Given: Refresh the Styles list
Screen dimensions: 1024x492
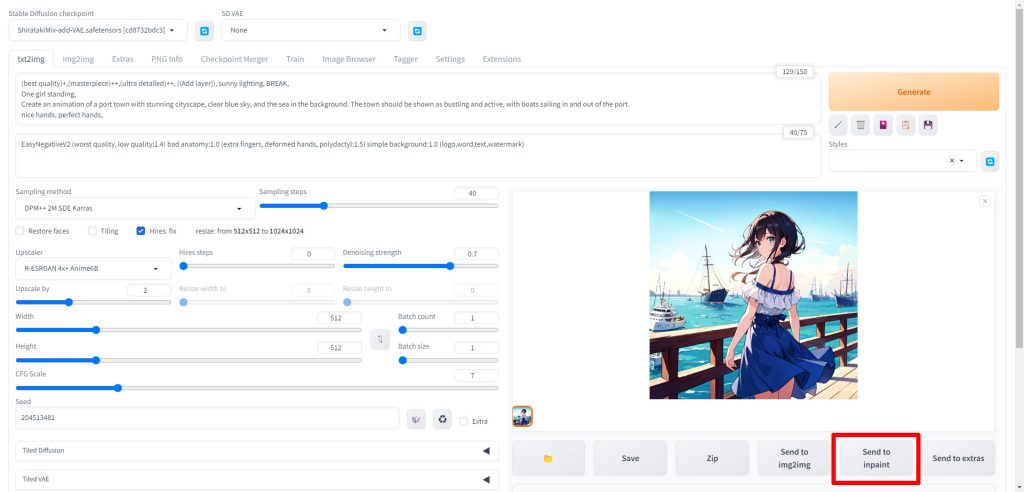Looking at the screenshot, I should (x=990, y=161).
